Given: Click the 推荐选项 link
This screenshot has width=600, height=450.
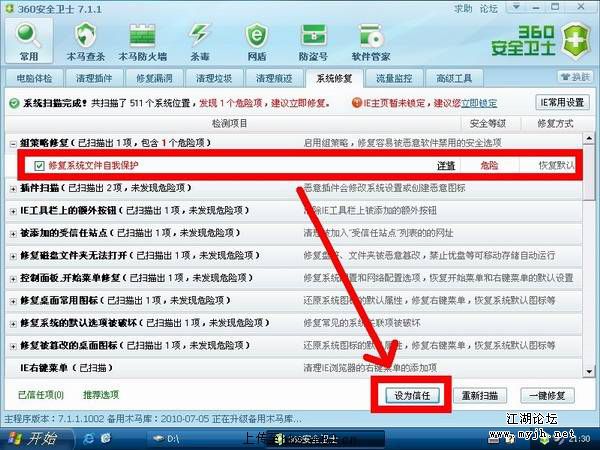Looking at the screenshot, I should [101, 395].
